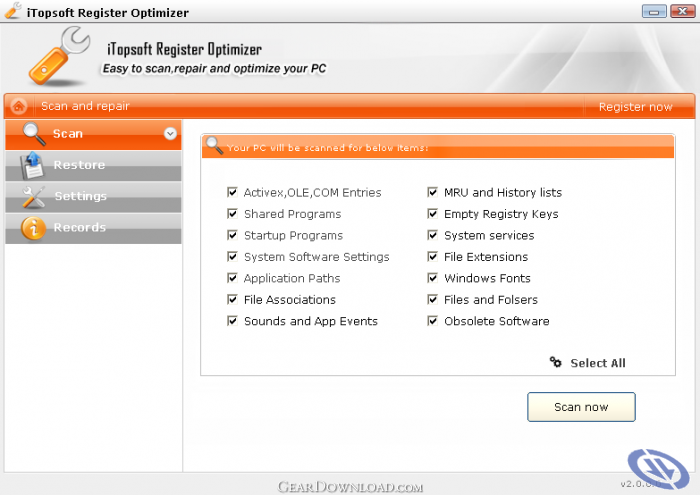The image size is (700, 495).
Task: Click the Select All link
Action: (597, 363)
